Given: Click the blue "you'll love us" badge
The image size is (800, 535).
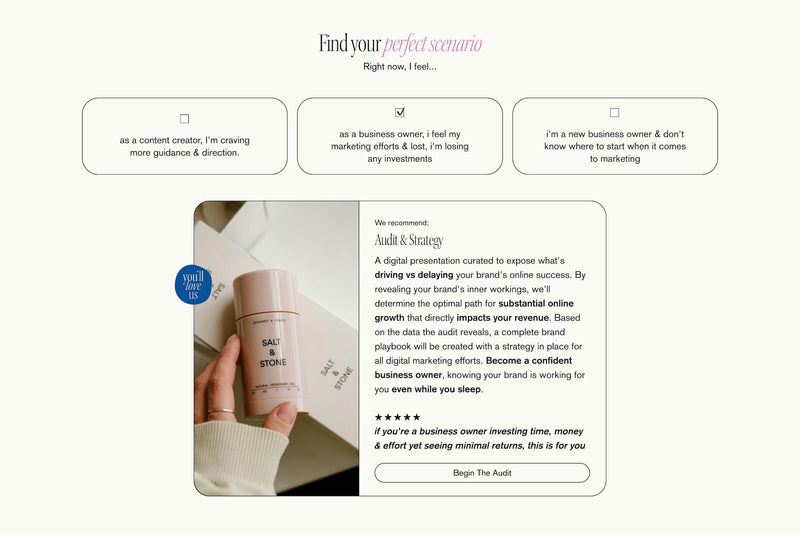Looking at the screenshot, I should click(x=193, y=285).
